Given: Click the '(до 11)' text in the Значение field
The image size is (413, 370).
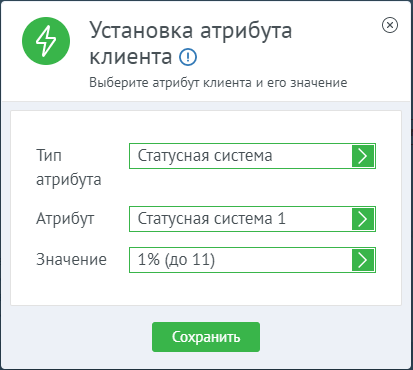Looking at the screenshot, I should click(190, 260).
